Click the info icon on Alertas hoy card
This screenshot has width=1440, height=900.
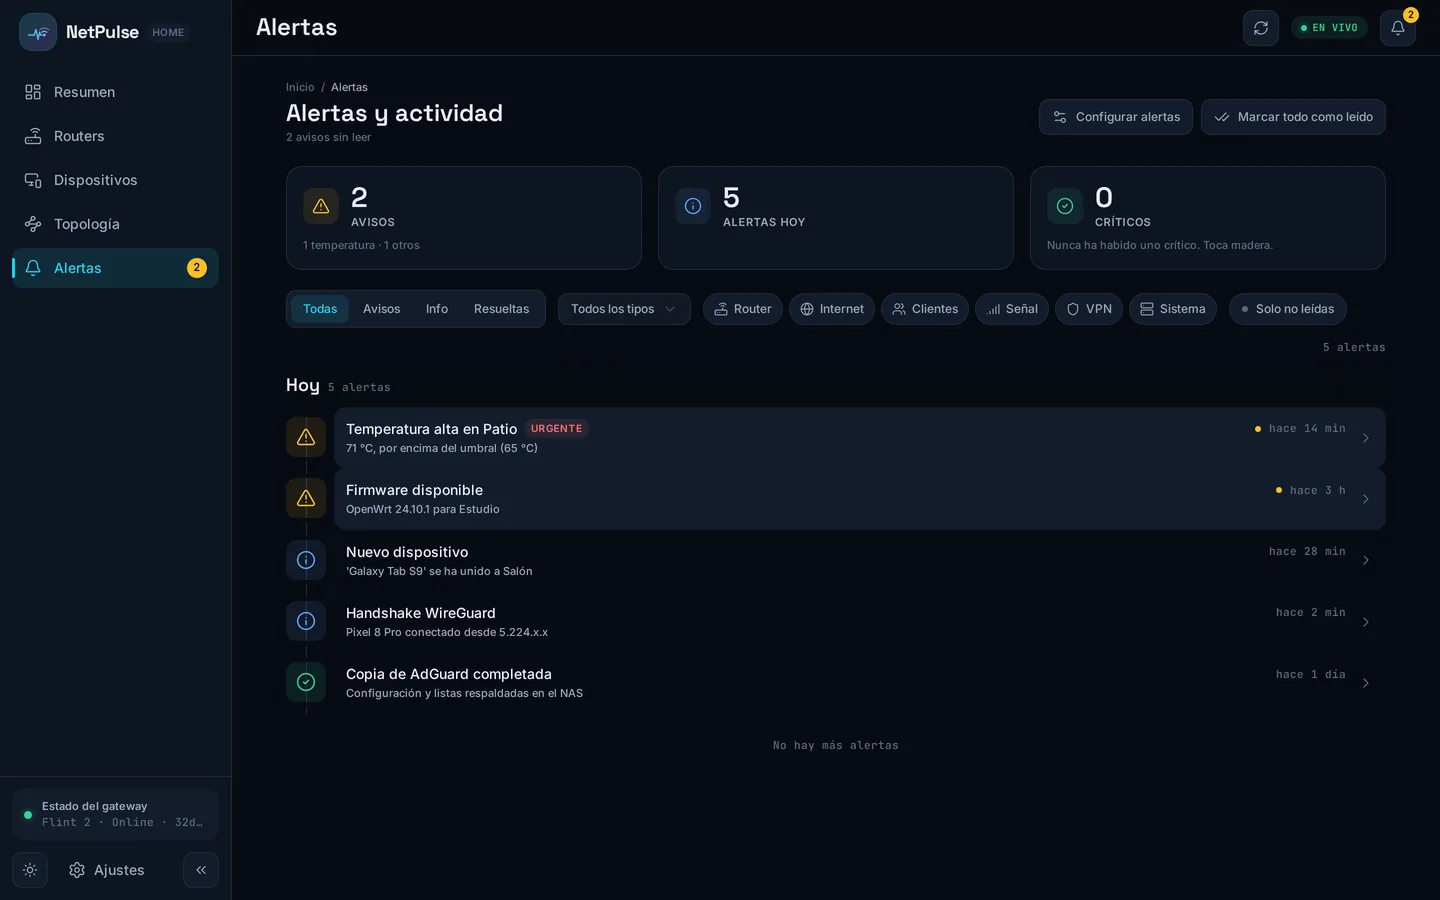pos(693,206)
